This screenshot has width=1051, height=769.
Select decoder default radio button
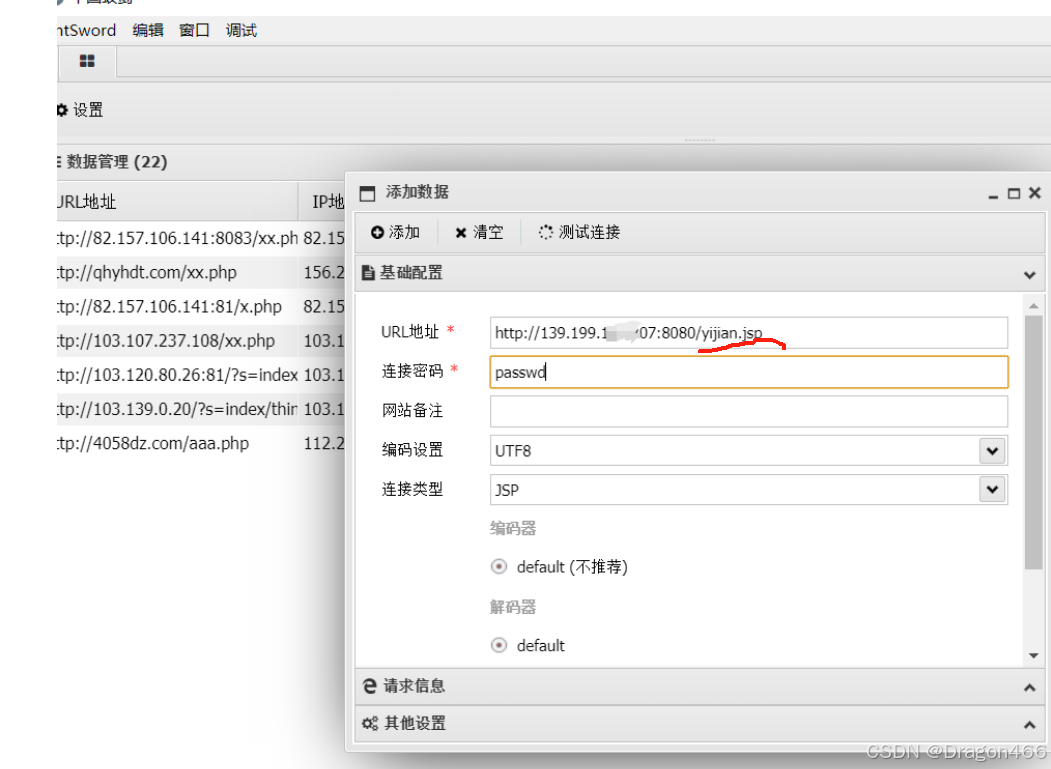click(499, 645)
